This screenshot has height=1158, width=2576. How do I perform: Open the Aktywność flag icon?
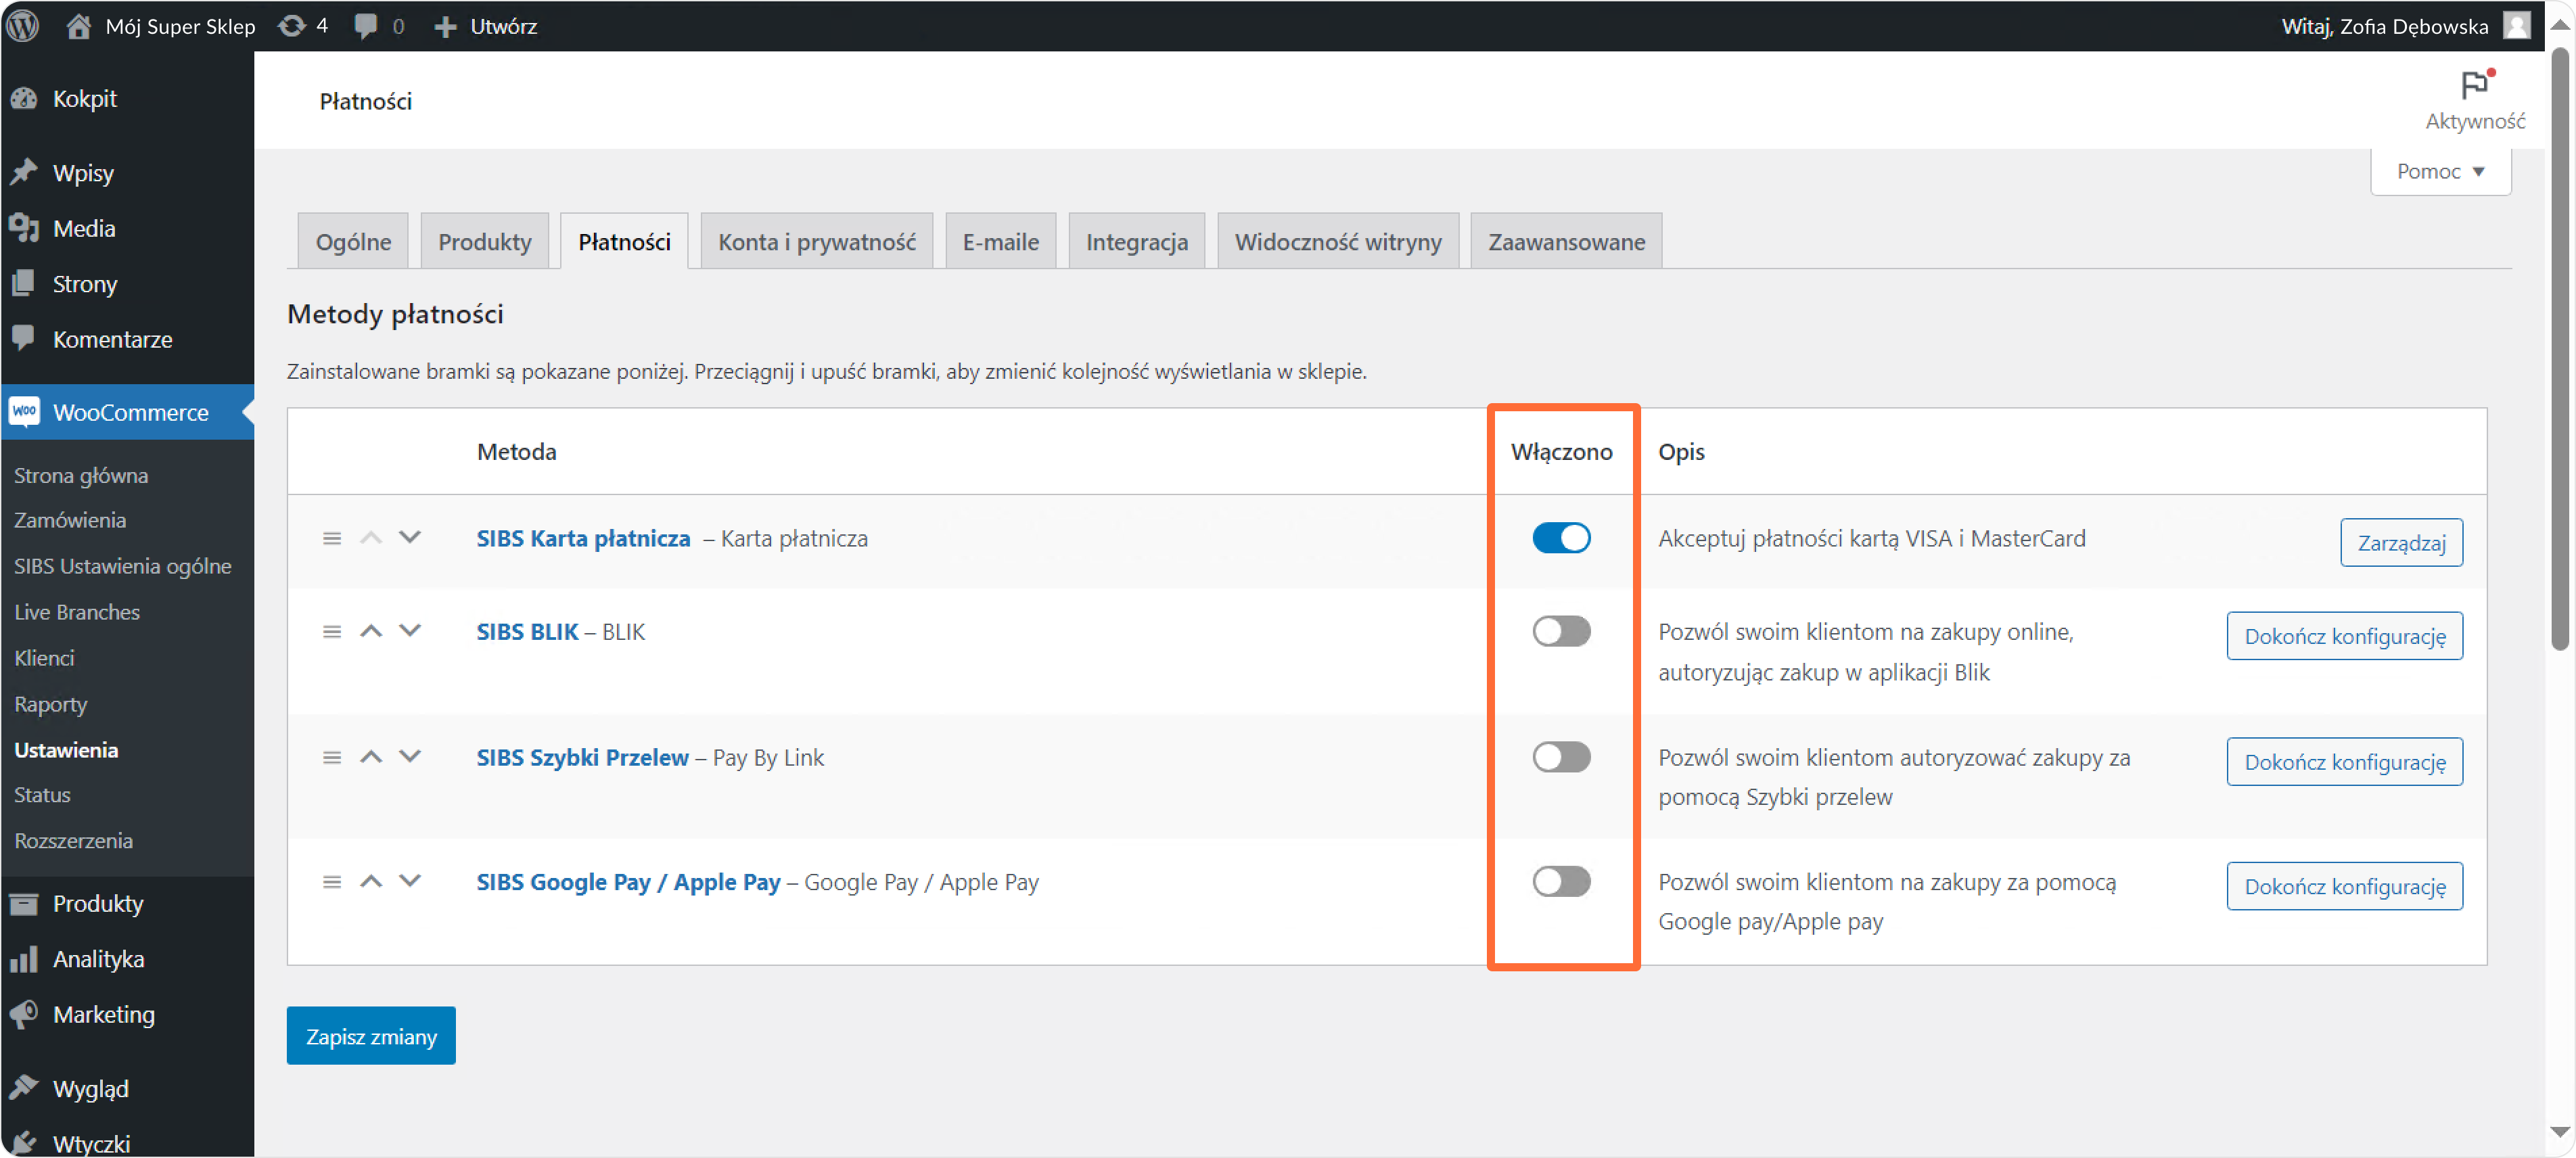(2474, 86)
